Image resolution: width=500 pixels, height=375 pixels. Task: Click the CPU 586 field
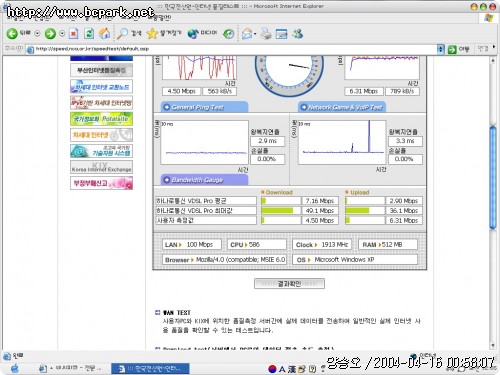pyautogui.click(x=257, y=245)
